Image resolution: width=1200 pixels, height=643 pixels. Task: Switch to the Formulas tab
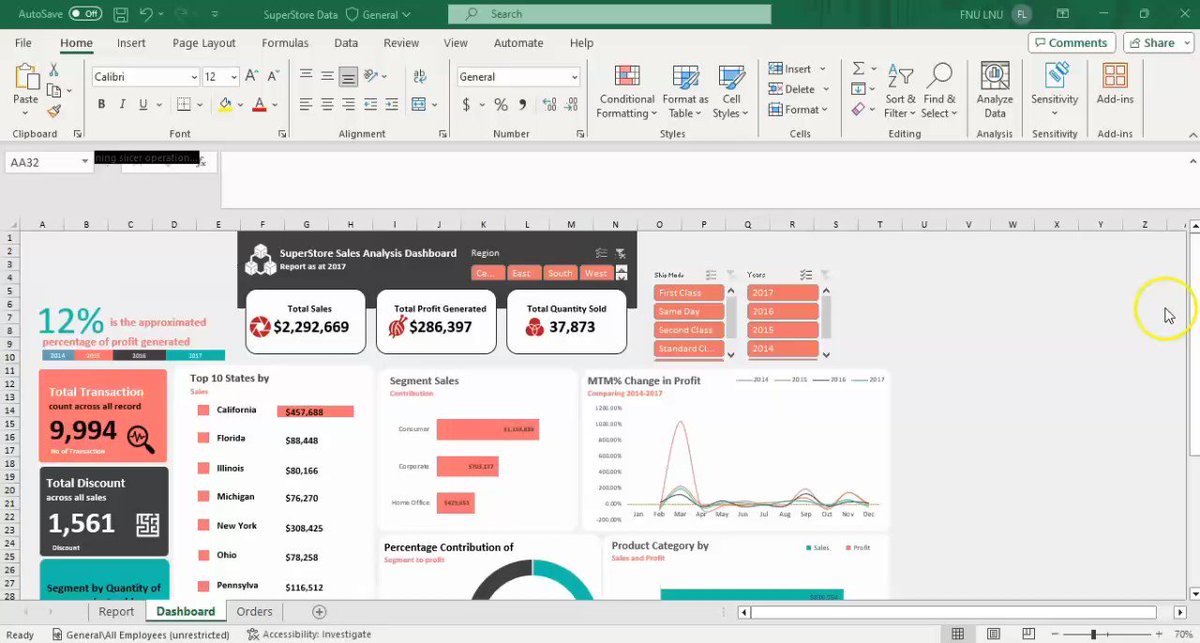285,43
